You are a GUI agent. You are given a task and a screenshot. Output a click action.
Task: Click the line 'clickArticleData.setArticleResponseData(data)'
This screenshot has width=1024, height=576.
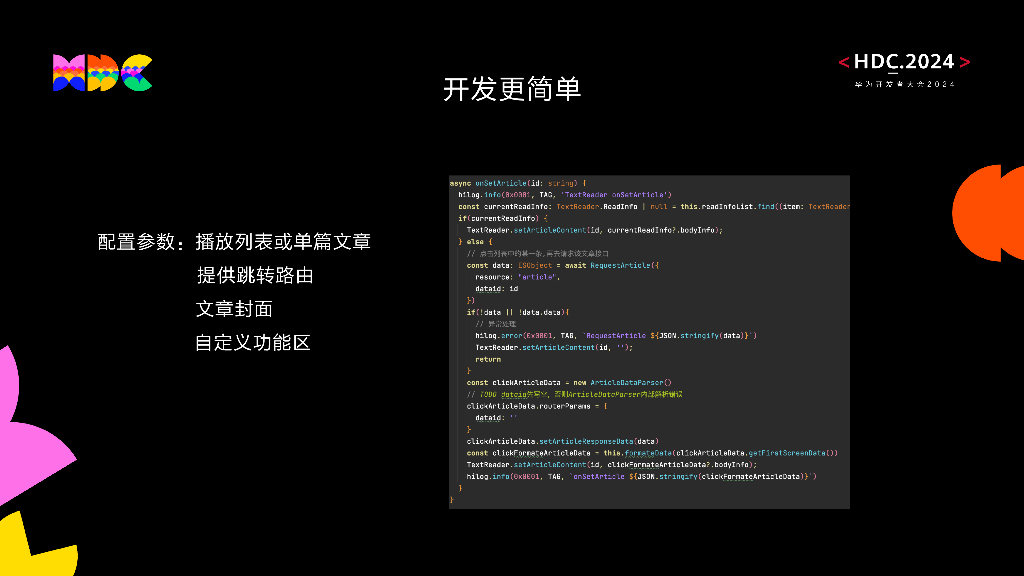pos(562,441)
